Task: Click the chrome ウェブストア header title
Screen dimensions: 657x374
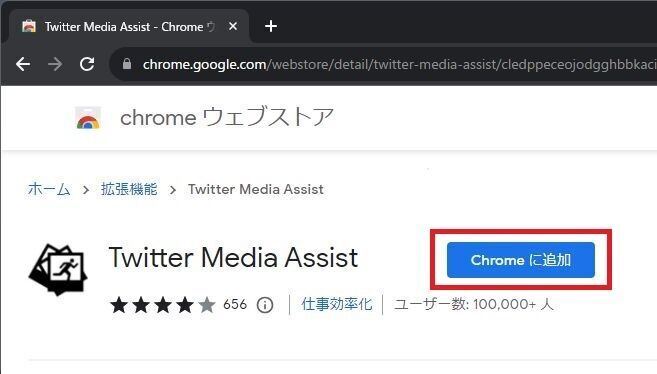Action: coord(227,117)
